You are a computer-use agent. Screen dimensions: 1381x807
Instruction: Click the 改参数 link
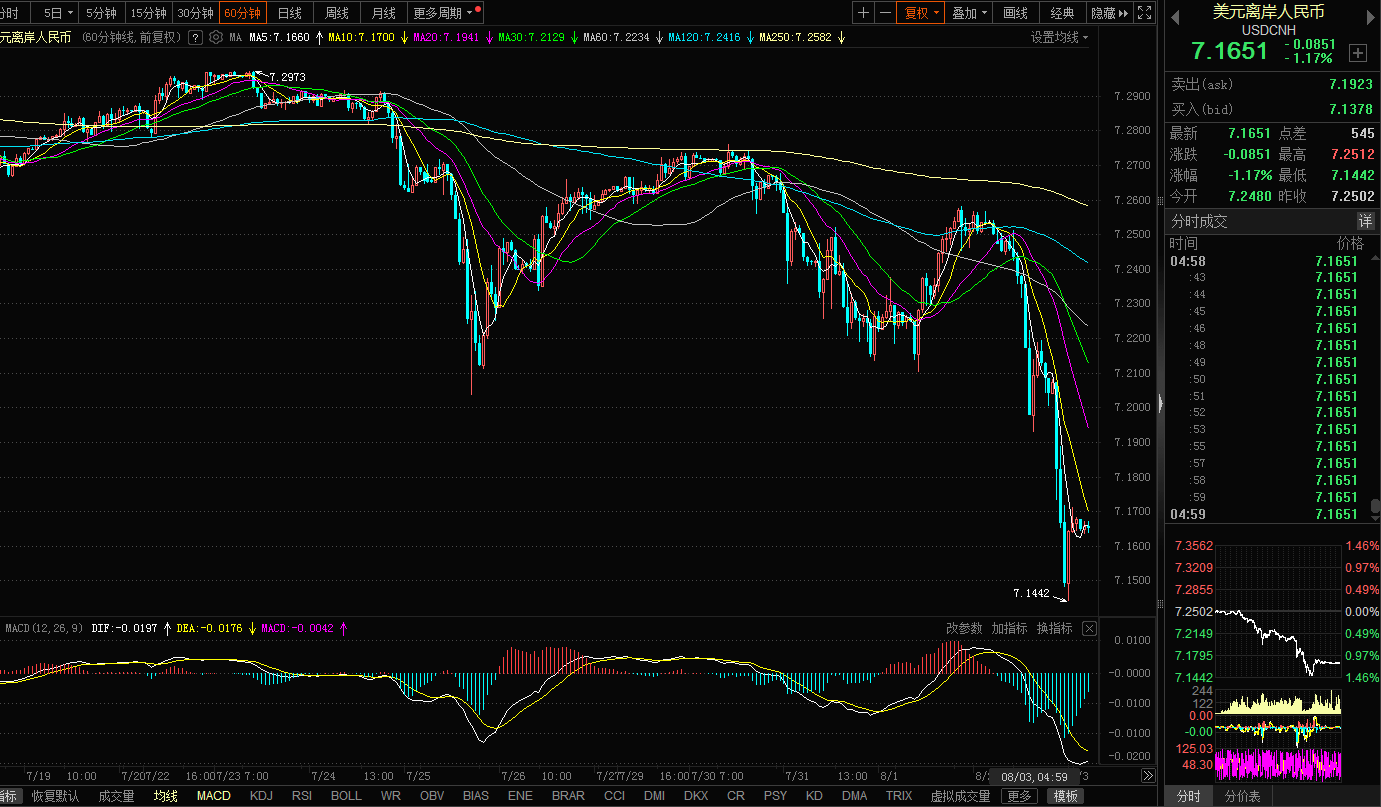964,628
